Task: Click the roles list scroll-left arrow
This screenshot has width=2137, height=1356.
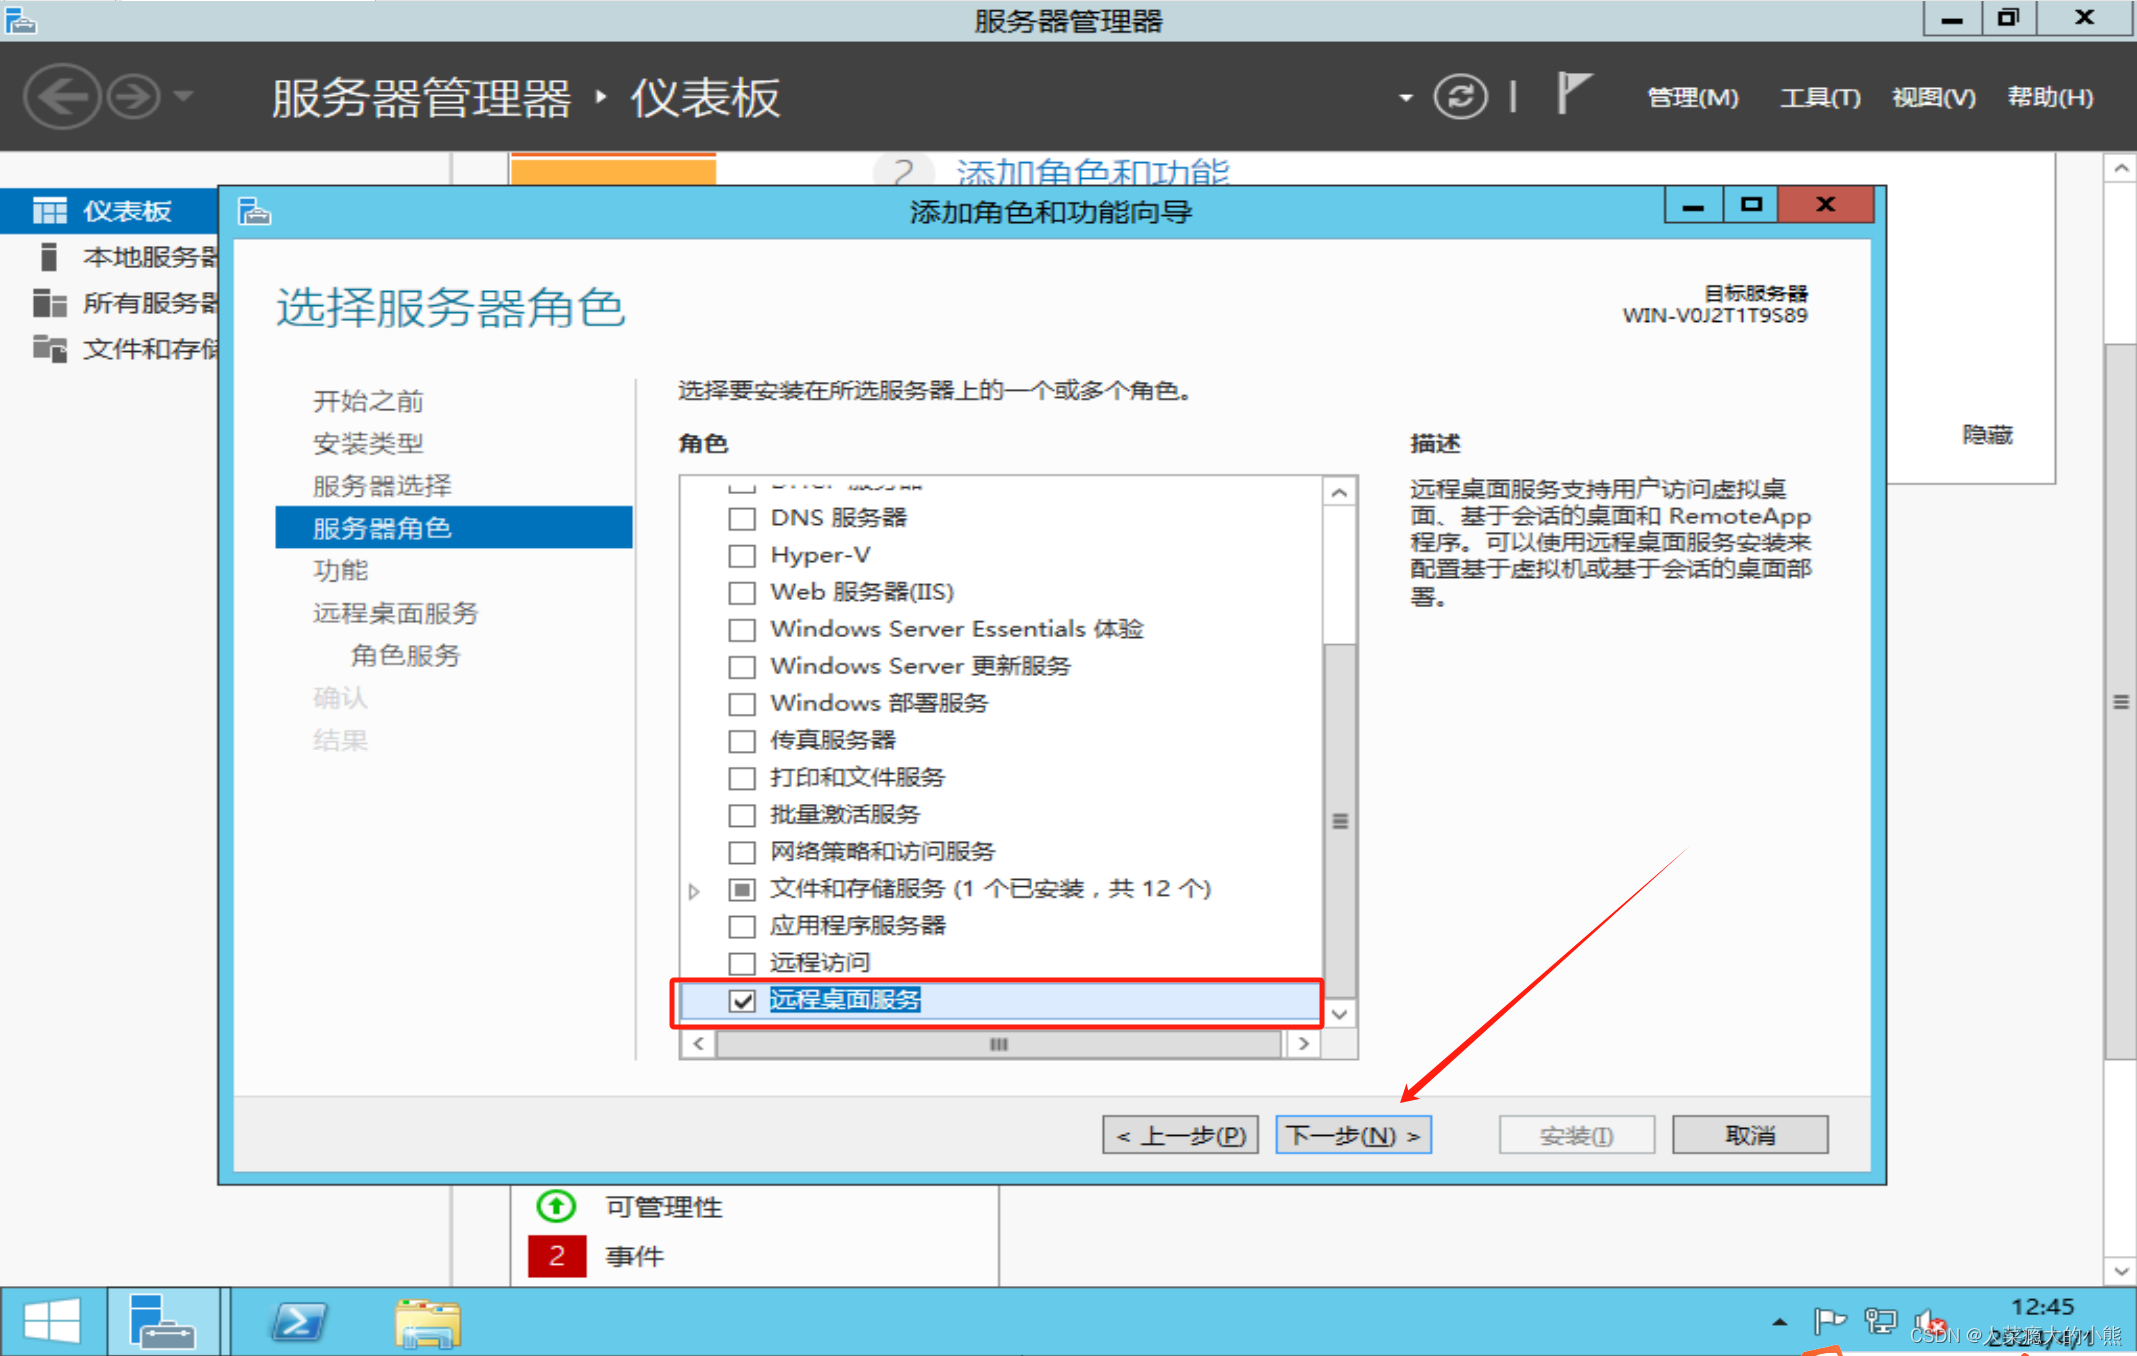Action: click(698, 1044)
